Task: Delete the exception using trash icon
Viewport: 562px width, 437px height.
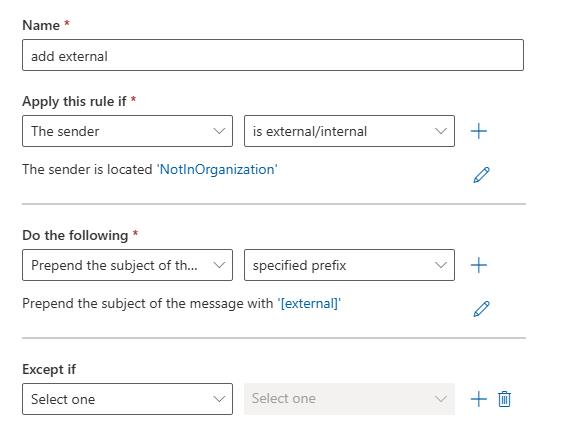Action: [504, 399]
